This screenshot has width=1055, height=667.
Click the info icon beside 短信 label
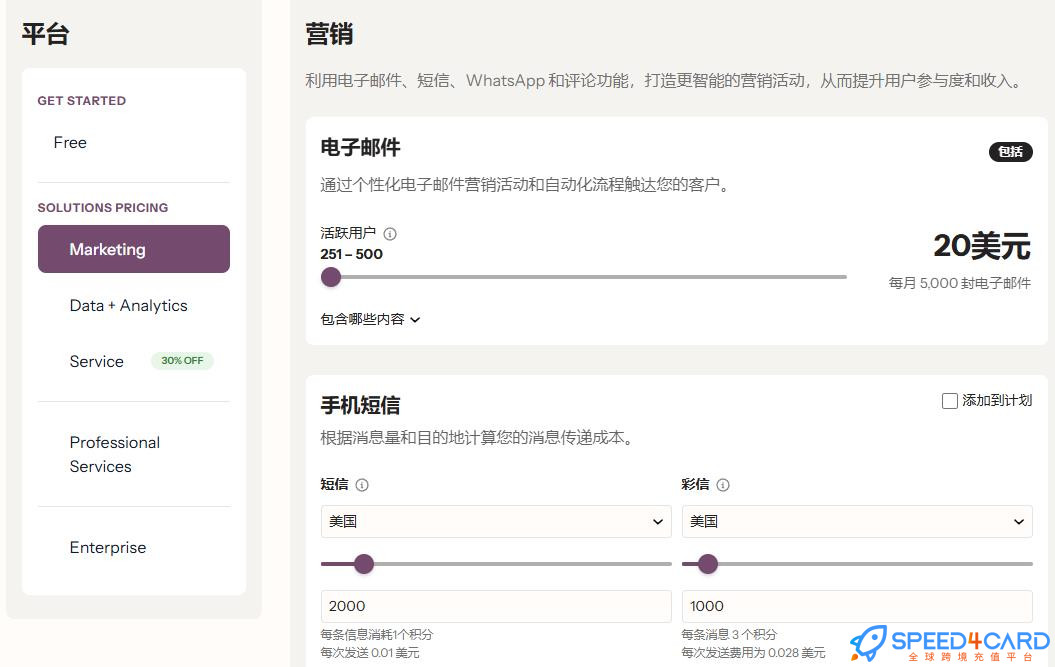click(362, 485)
